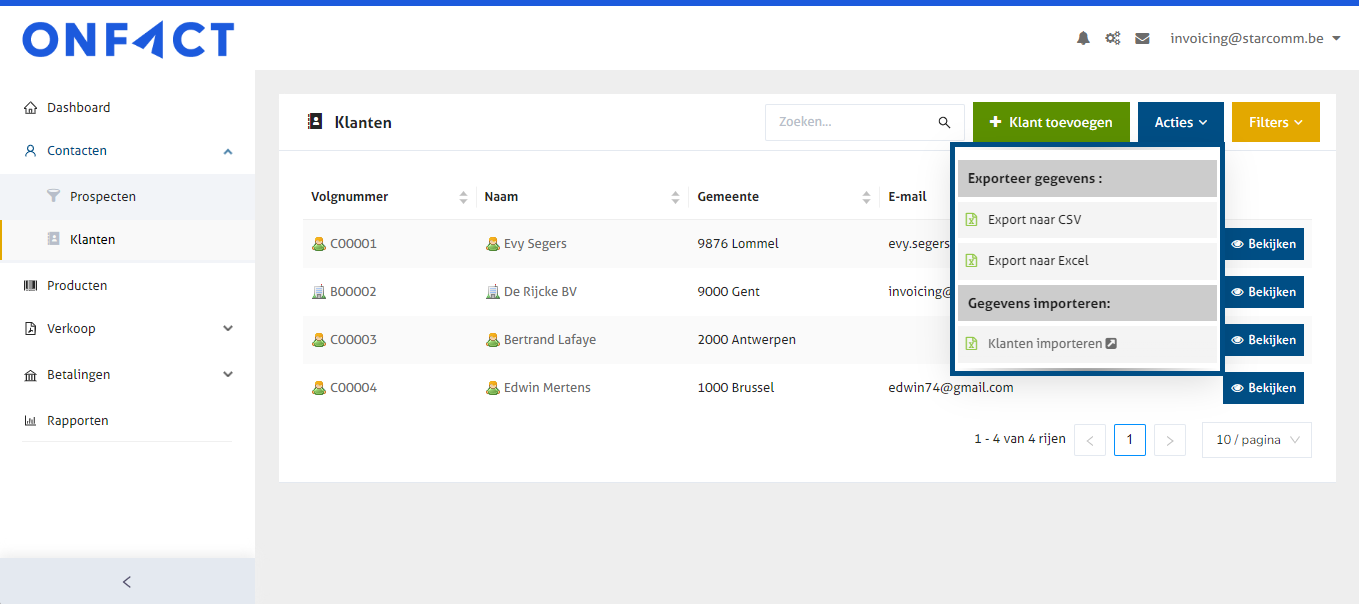The image size is (1359, 604).
Task: Click the notification bell icon
Action: [1083, 38]
